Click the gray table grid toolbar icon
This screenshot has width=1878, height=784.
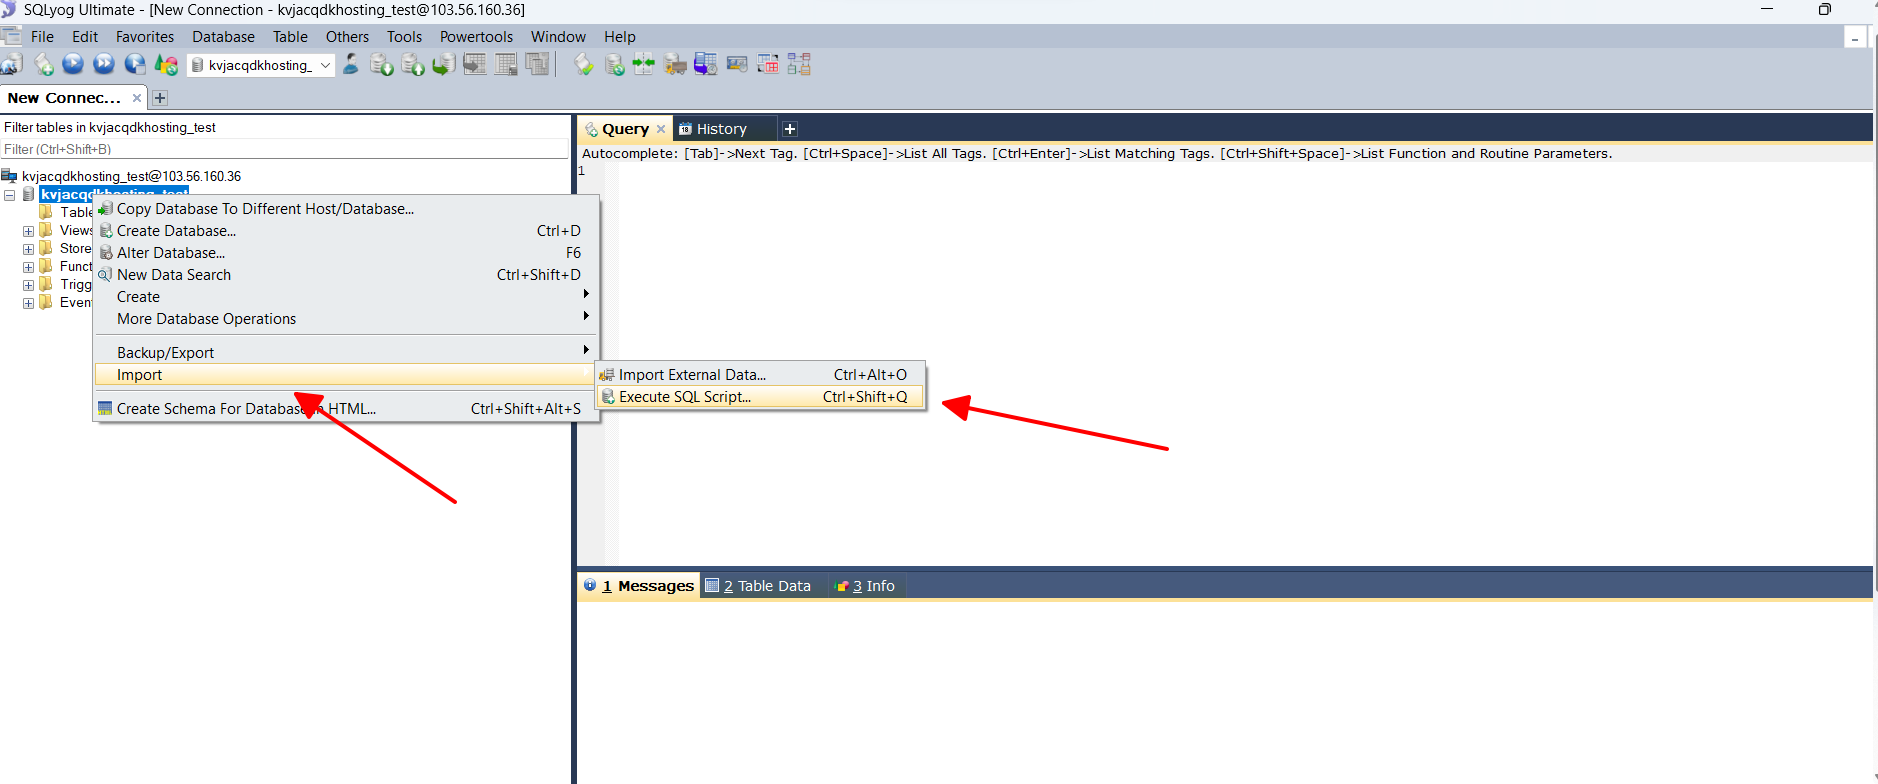507,65
